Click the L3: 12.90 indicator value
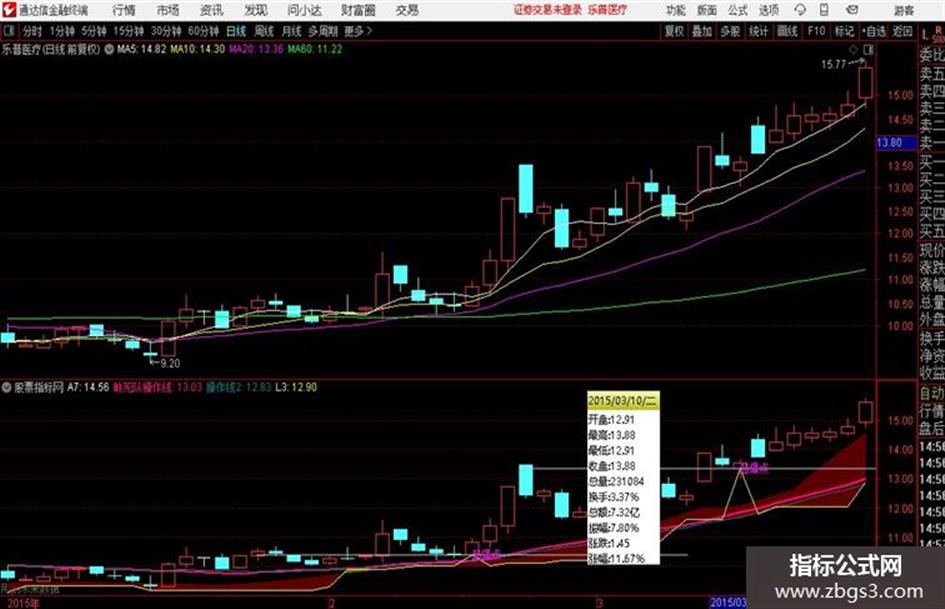 (x=296, y=387)
